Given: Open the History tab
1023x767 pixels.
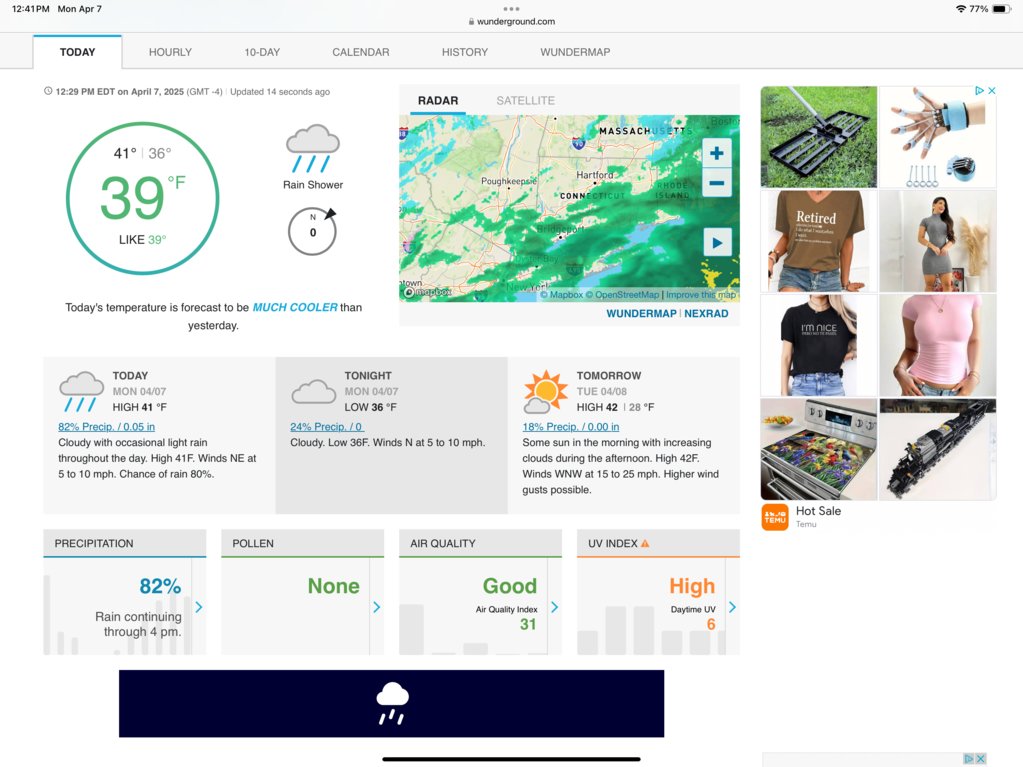Looking at the screenshot, I should 465,52.
